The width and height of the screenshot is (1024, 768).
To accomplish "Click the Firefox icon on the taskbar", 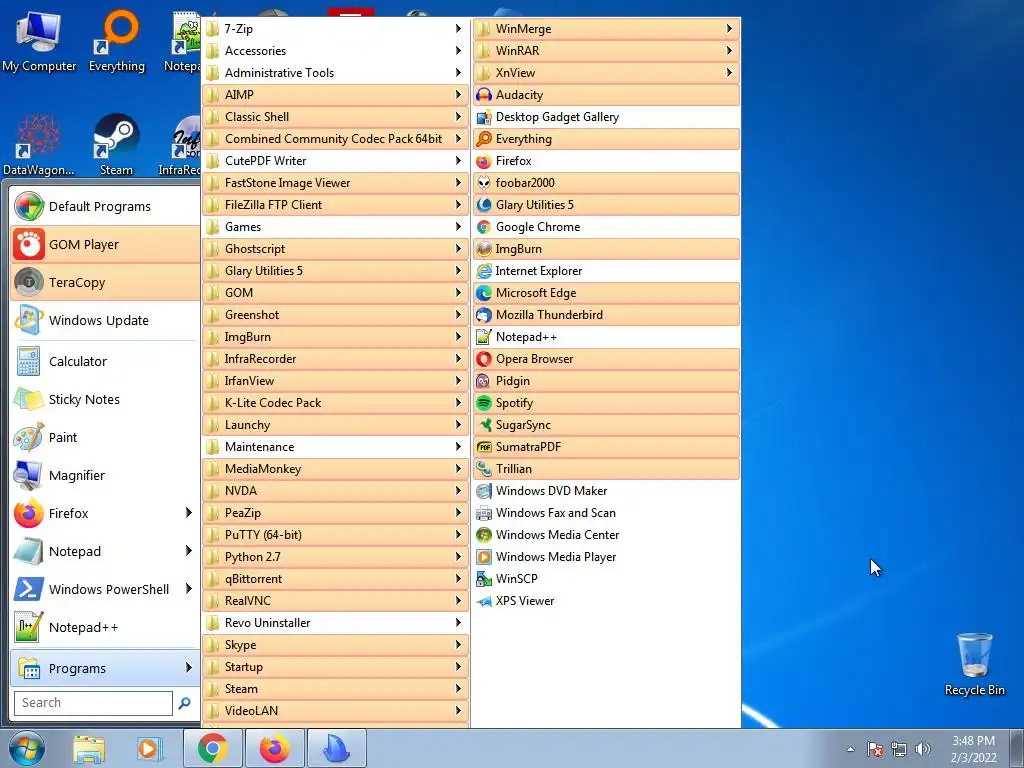I will click(x=275, y=748).
